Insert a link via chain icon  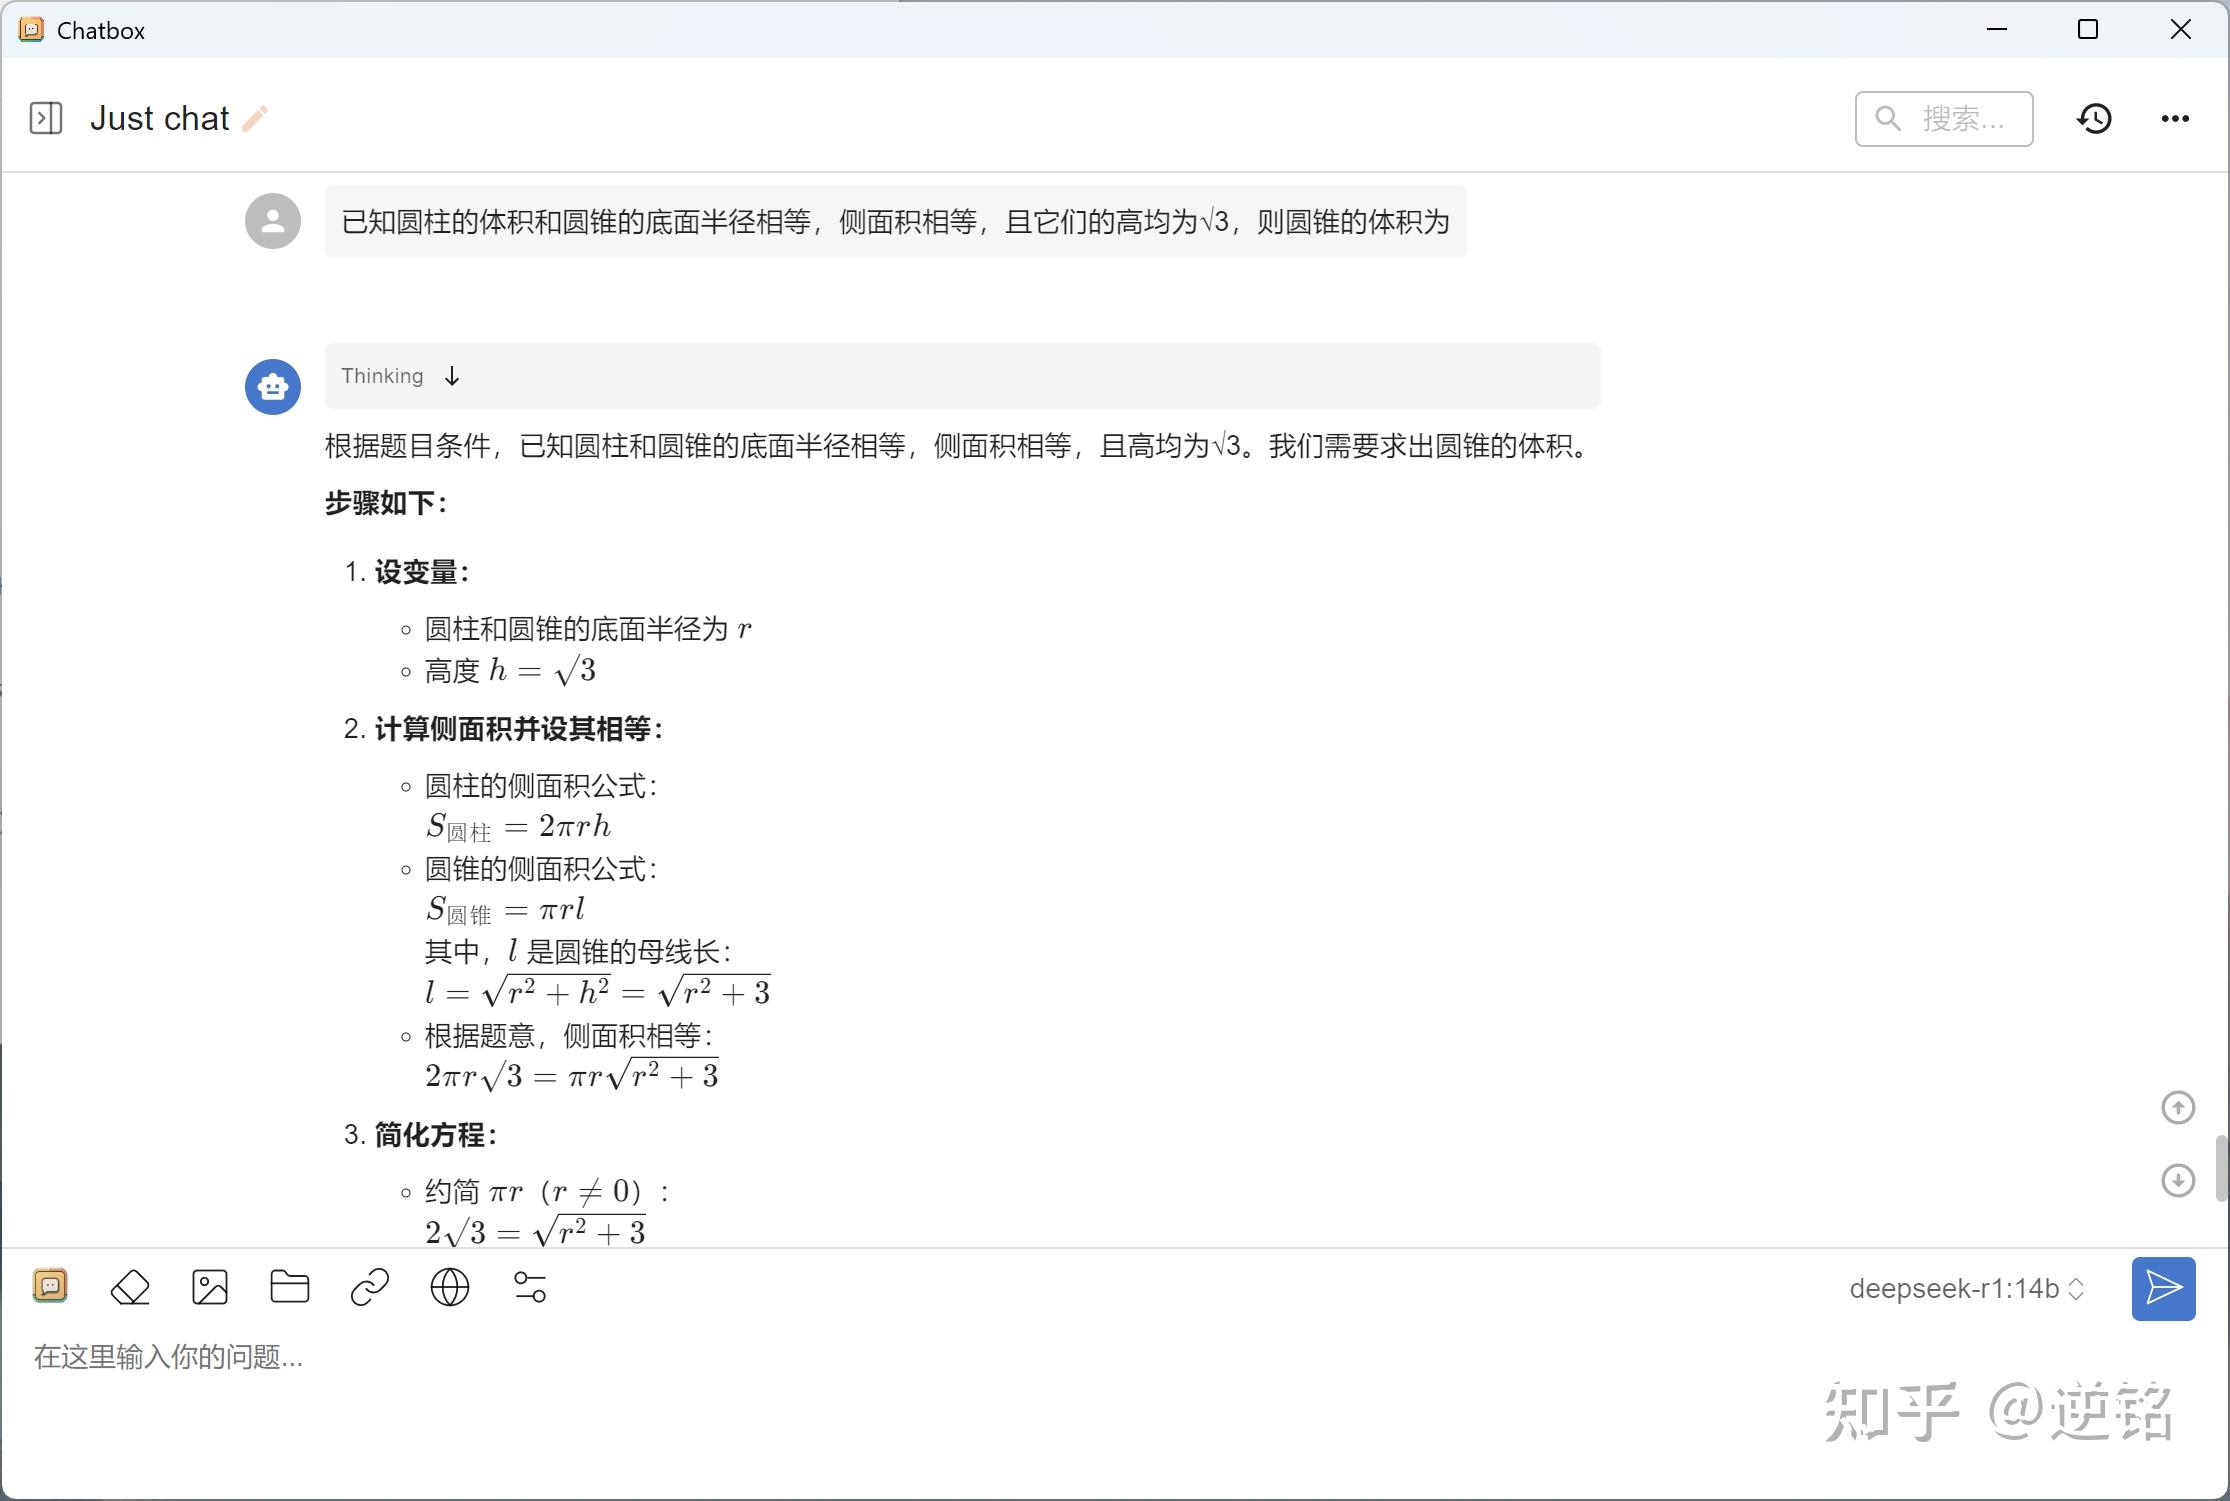370,1287
